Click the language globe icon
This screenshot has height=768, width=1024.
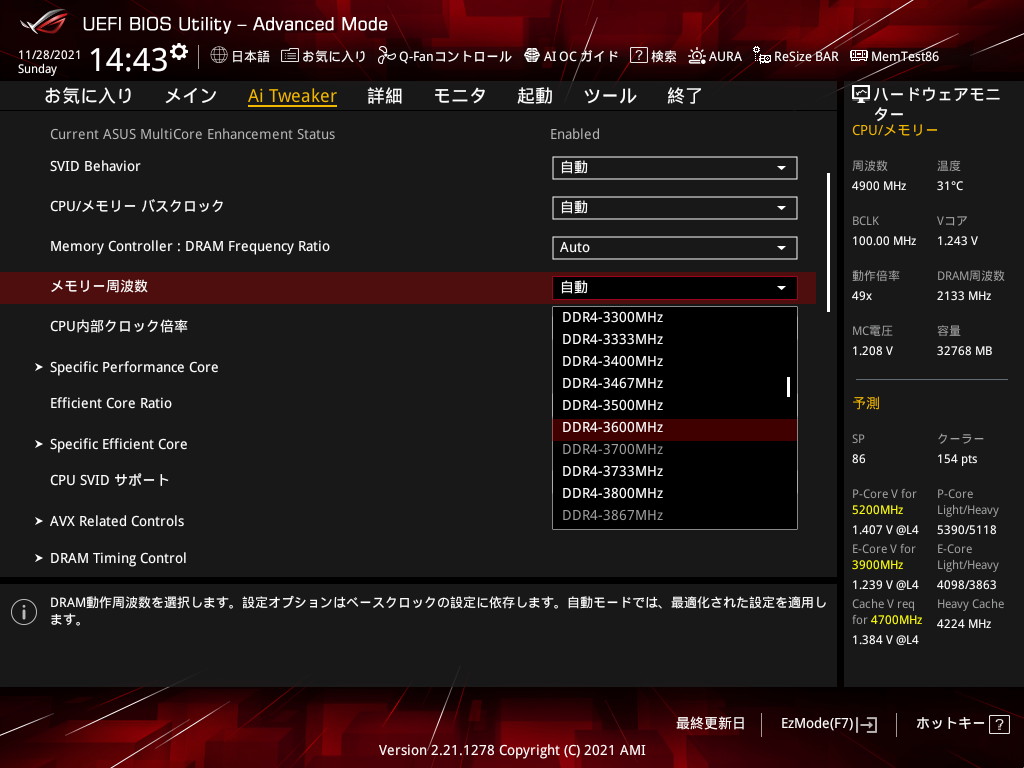pos(219,55)
